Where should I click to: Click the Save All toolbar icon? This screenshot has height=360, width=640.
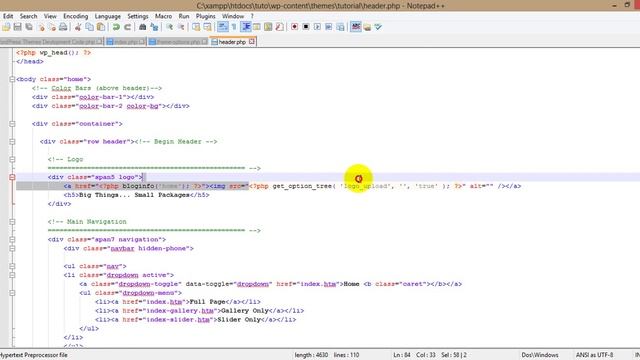[29, 27]
